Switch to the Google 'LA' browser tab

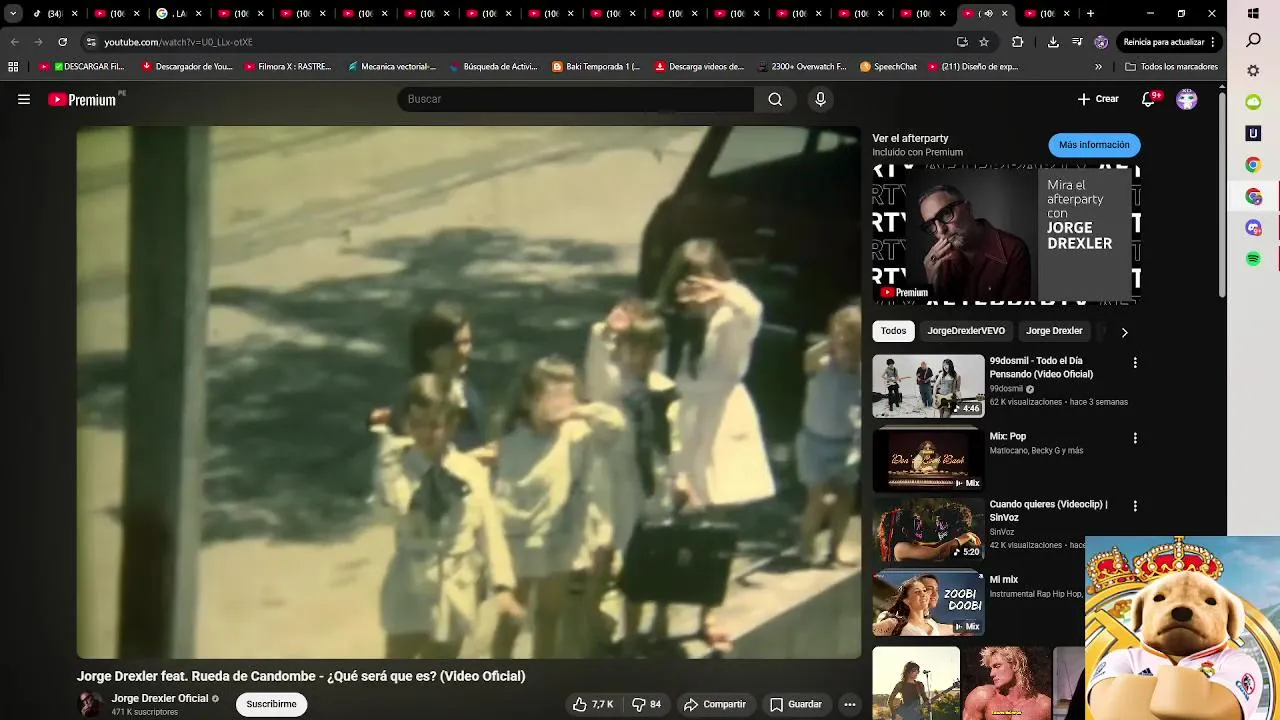tap(177, 14)
